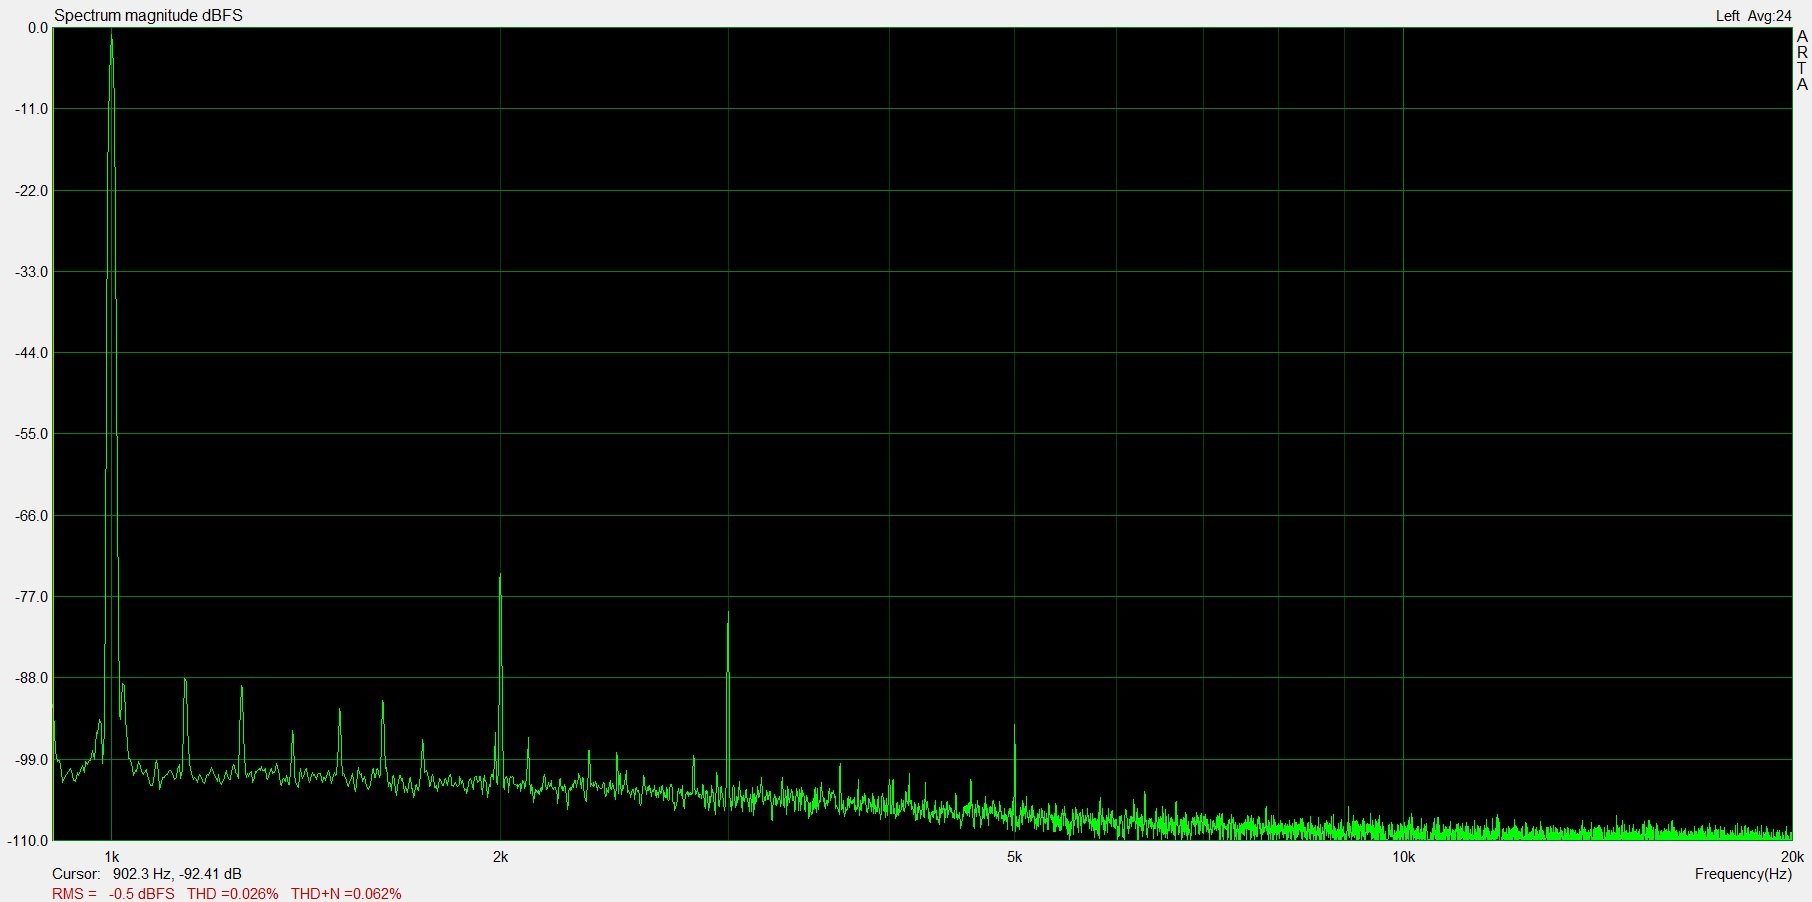Click the '-55.0' dB axis label
This screenshot has height=902, width=1812.
point(32,434)
